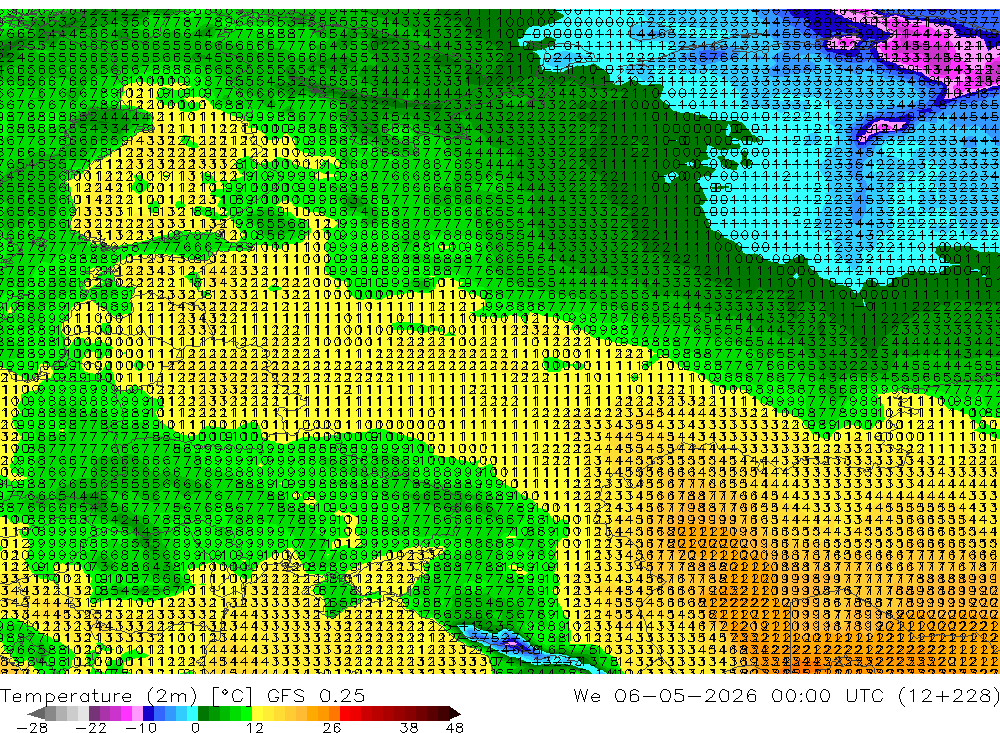This screenshot has width=1000, height=733.
Task: Click the dark blue swatch above -10
Action: tap(148, 714)
